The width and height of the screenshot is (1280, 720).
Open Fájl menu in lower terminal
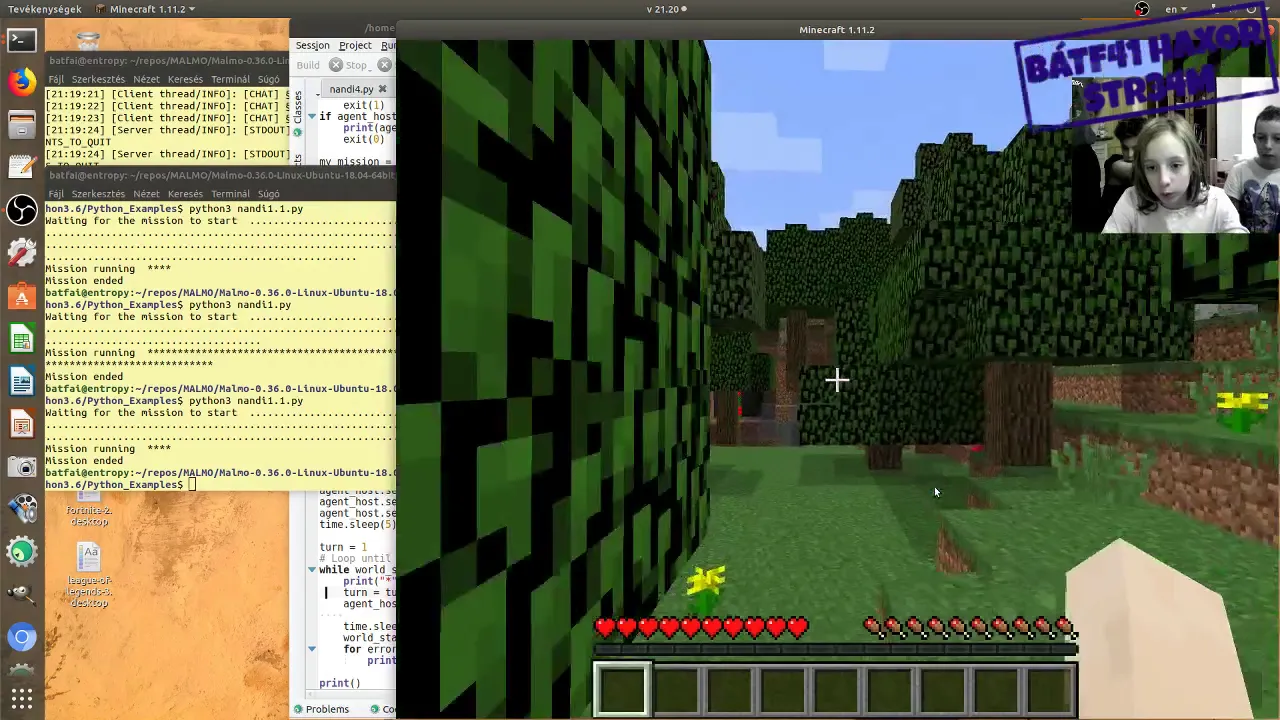[x=56, y=194]
